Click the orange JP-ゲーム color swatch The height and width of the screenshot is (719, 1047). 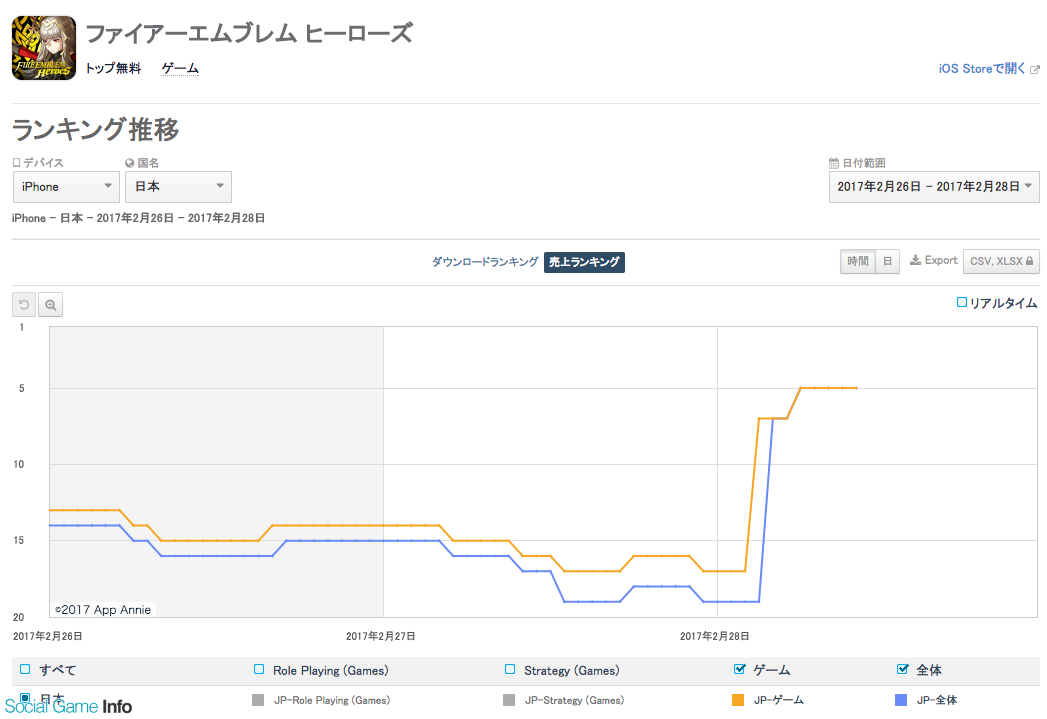[x=738, y=700]
